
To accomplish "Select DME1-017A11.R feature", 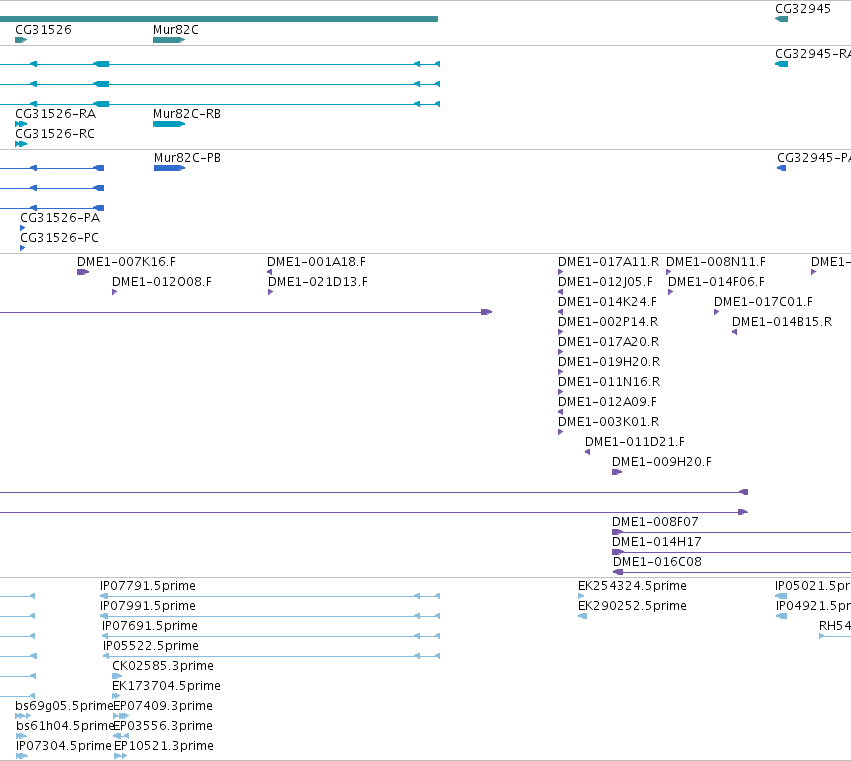I will [561, 272].
